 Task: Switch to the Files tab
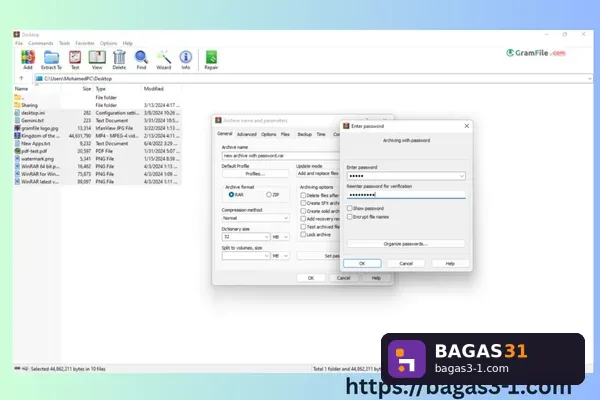click(x=285, y=134)
